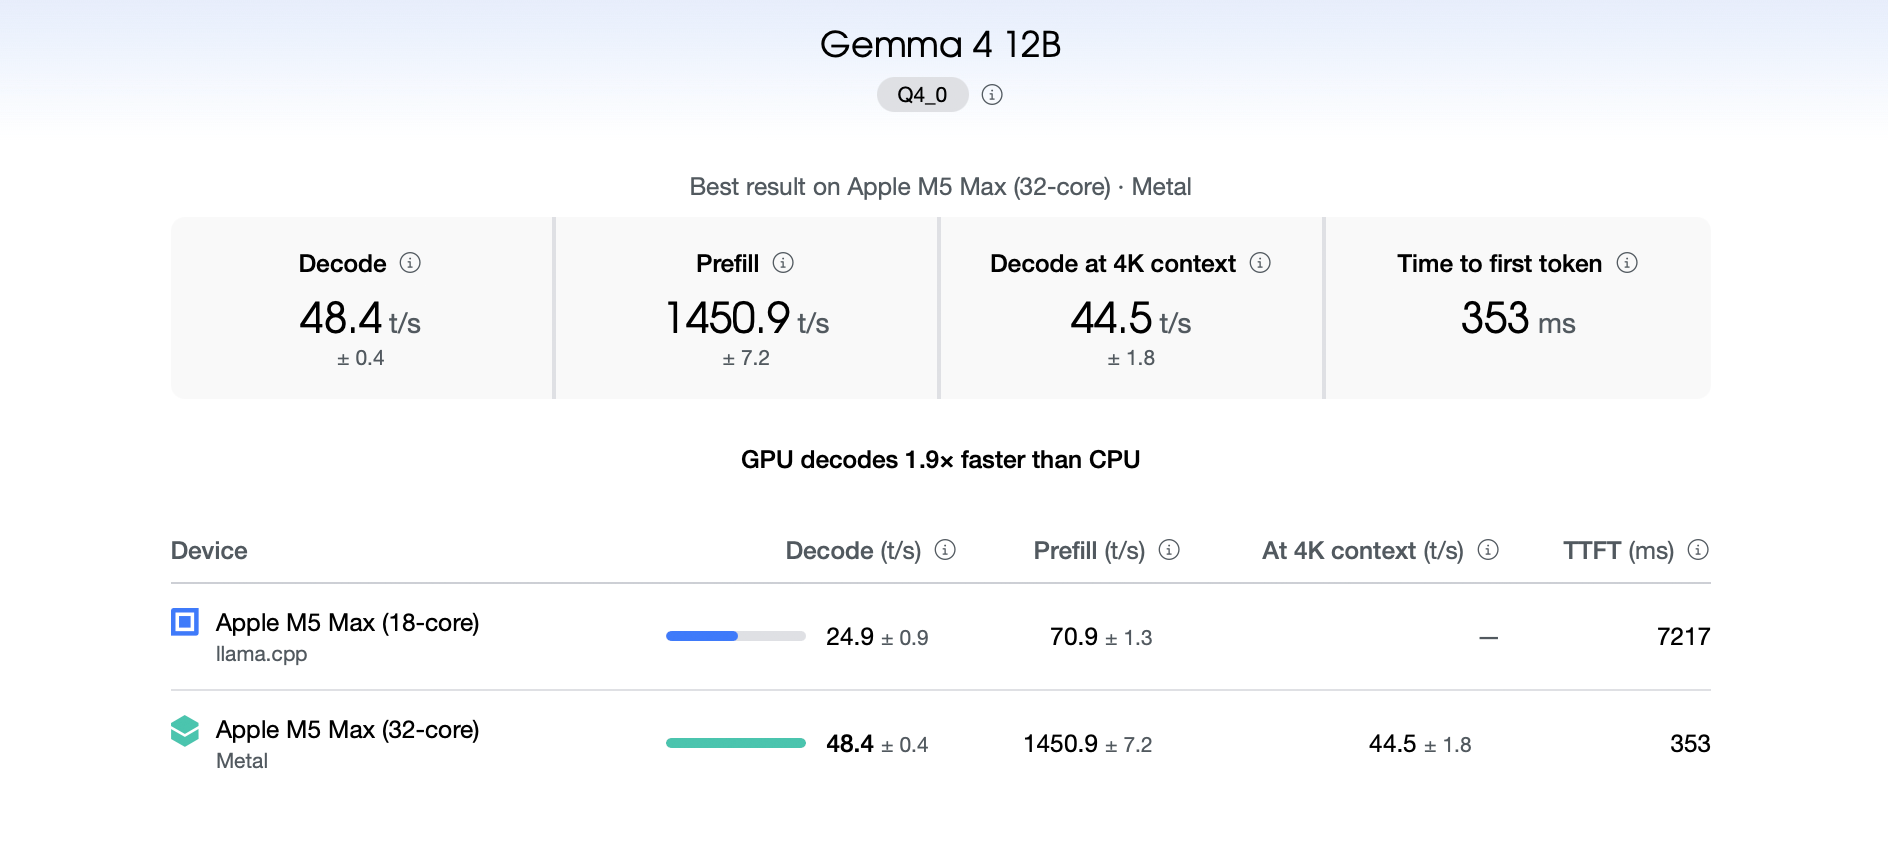The height and width of the screenshot is (844, 1888).
Task: Click the GPU decodes 1.9× faster than CPU text
Action: [x=940, y=460]
